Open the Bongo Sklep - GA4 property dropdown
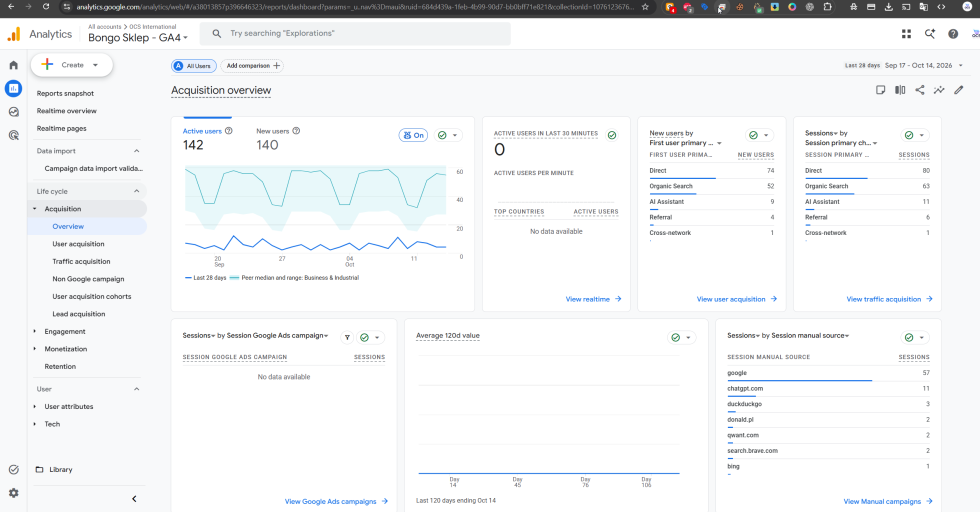The width and height of the screenshot is (980, 512). (138, 38)
